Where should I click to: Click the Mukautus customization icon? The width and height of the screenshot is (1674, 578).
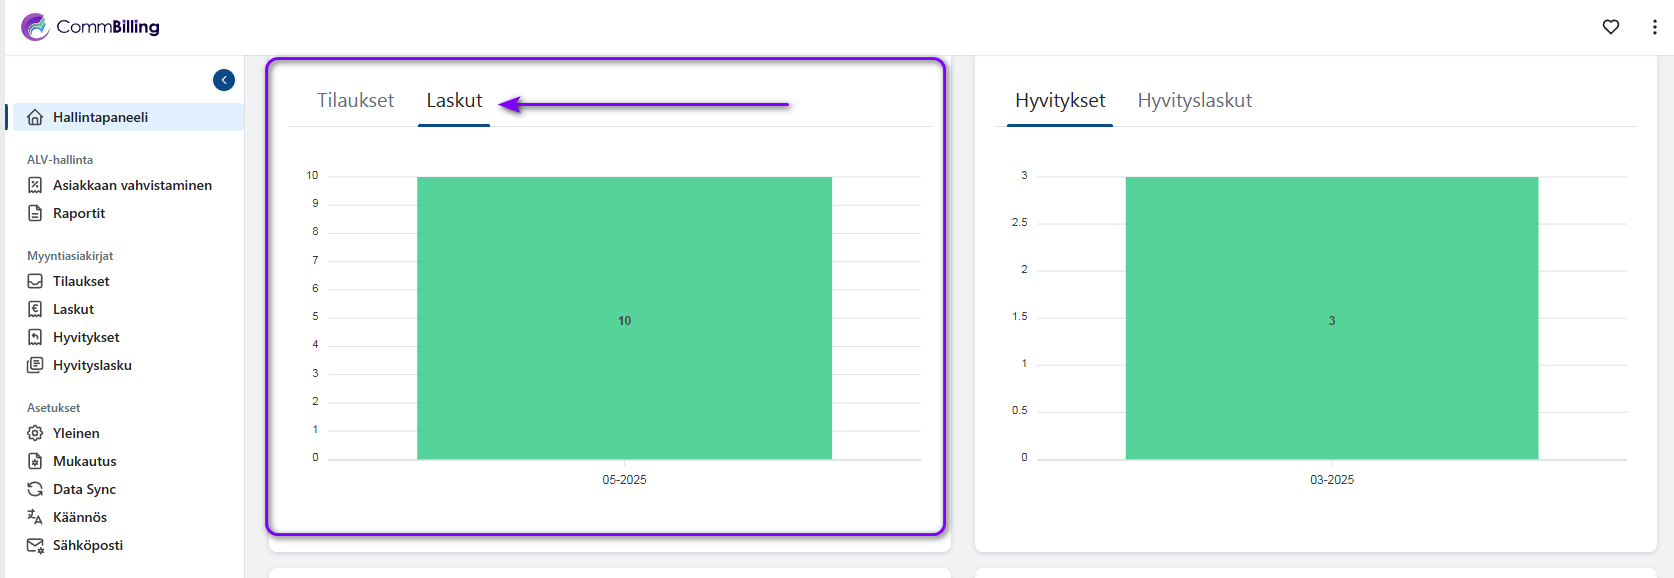tap(35, 461)
